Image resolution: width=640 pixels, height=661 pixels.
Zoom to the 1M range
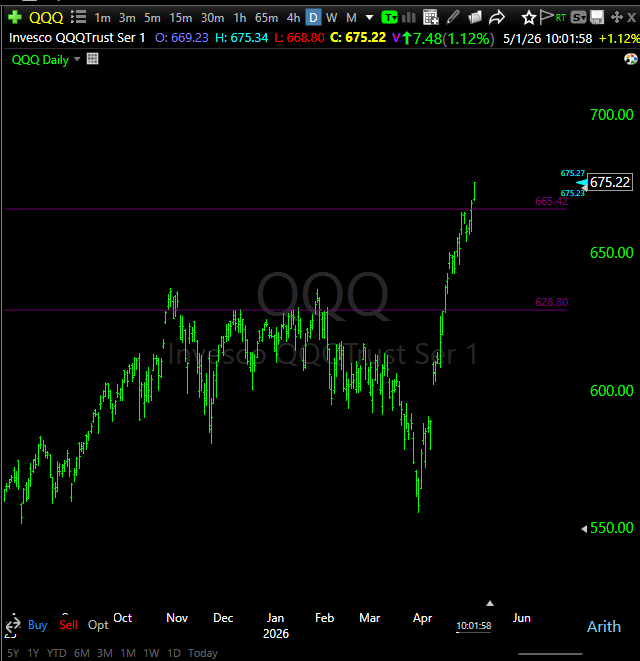point(128,653)
